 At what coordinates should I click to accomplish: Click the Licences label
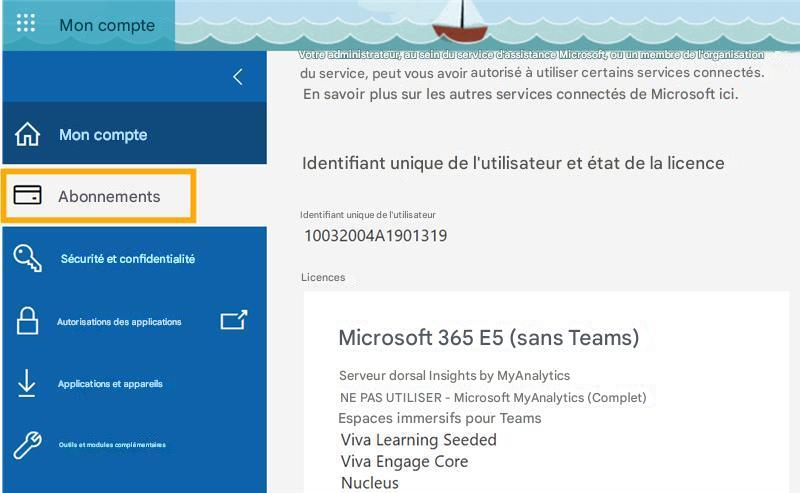(x=323, y=277)
